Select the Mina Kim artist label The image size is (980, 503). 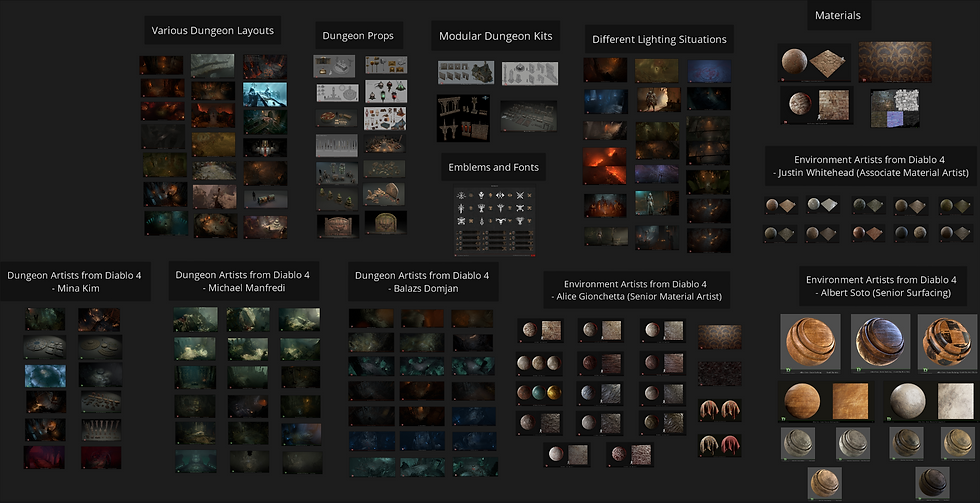point(74,282)
